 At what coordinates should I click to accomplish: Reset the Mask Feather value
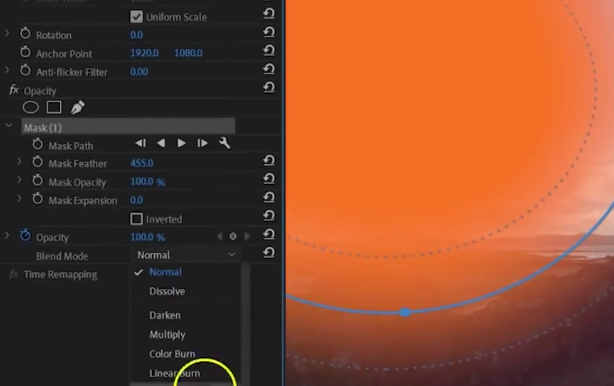tap(269, 161)
